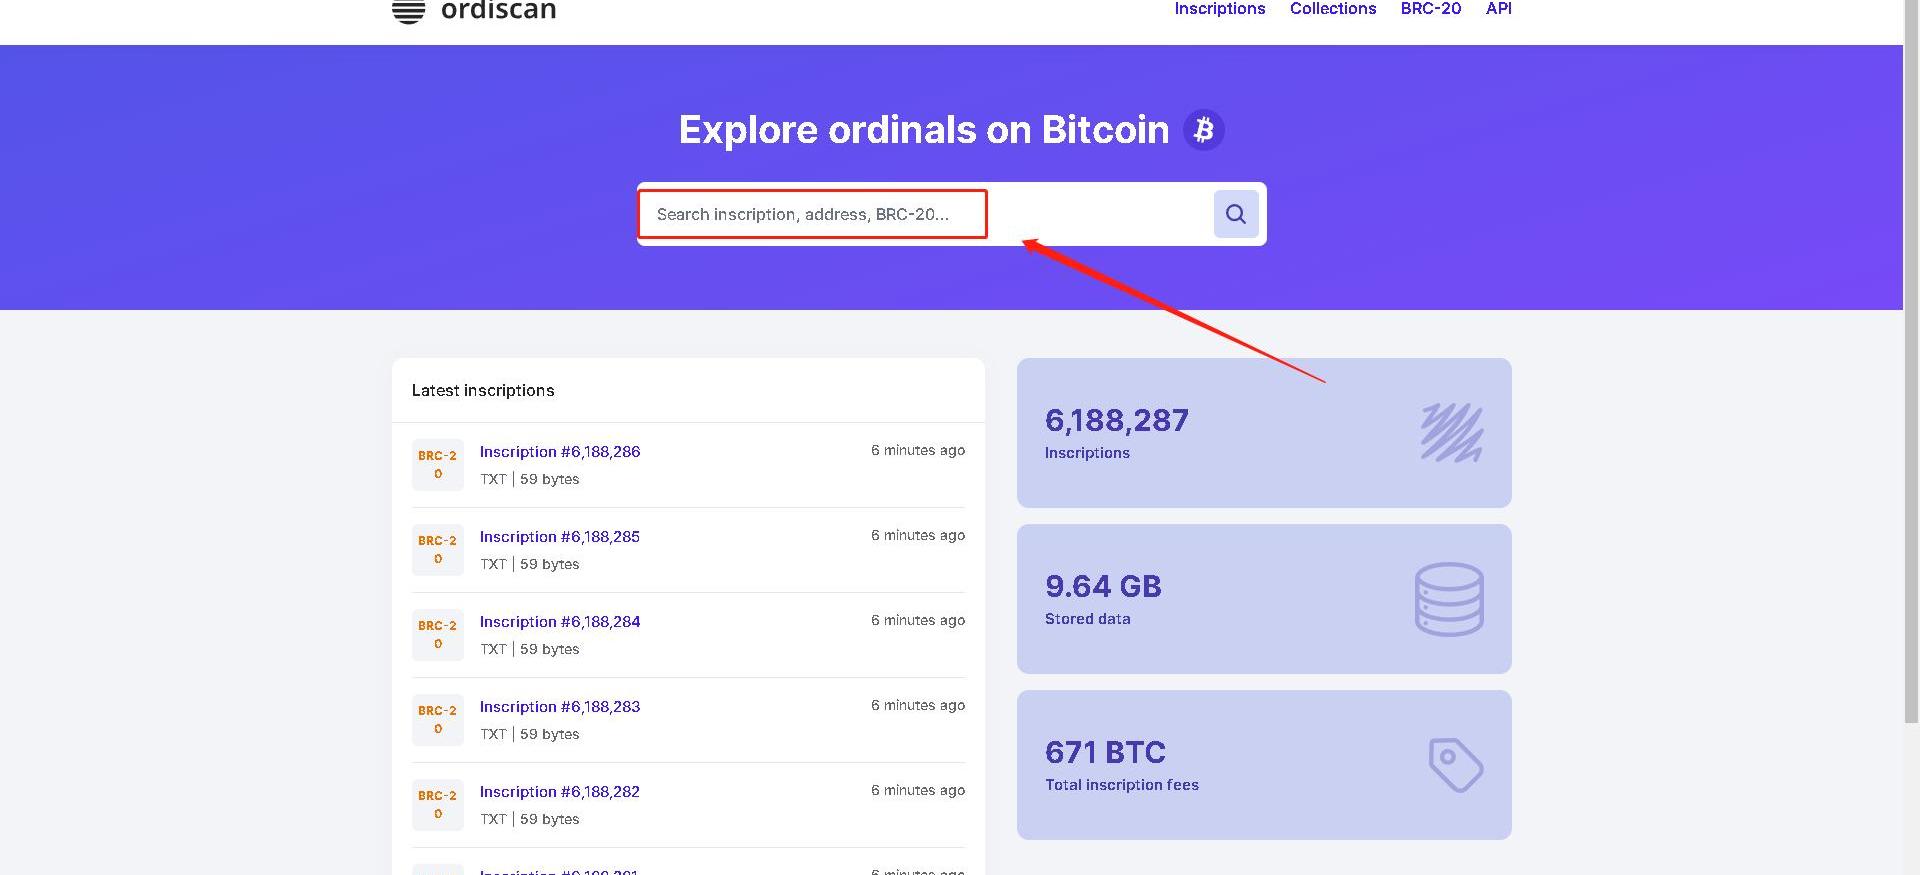
Task: Click BRC-20 badge for Inscription #6,188,283
Action: click(x=438, y=720)
